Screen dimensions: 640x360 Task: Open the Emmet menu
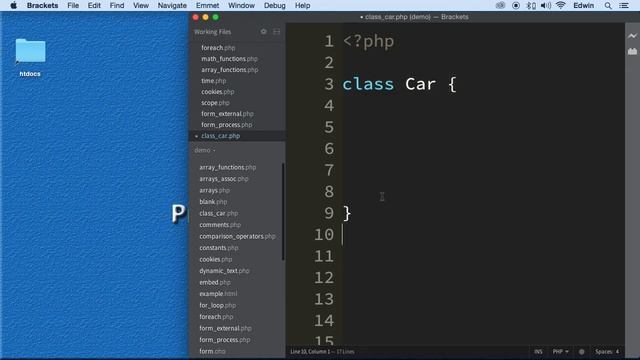point(207,5)
